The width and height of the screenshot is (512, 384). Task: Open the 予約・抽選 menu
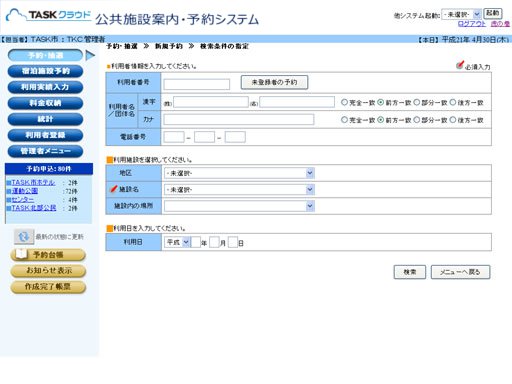coord(45,55)
